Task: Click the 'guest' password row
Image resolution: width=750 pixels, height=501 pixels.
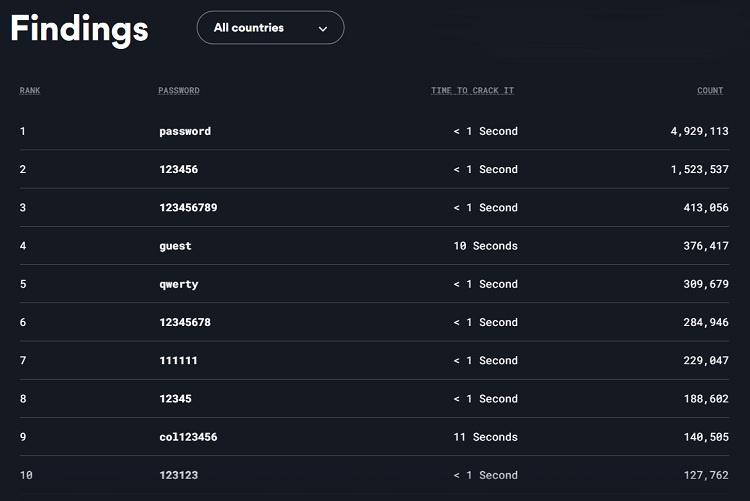Action: [175, 246]
